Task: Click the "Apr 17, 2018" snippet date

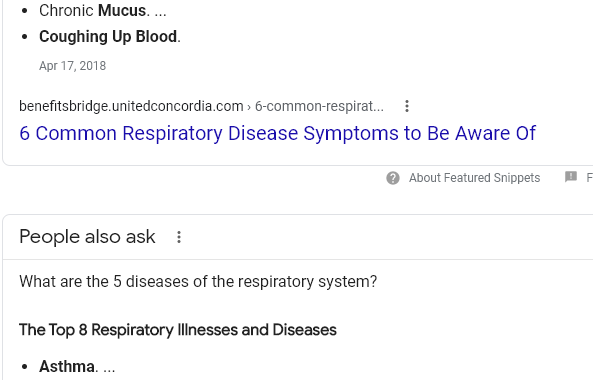Action: (73, 66)
